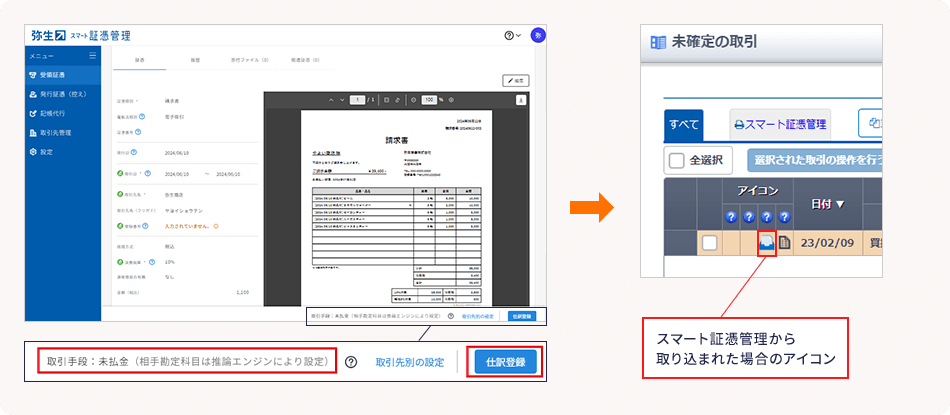Click the ヤヨイショウテン furigana value
The image size is (950, 415).
click(182, 210)
